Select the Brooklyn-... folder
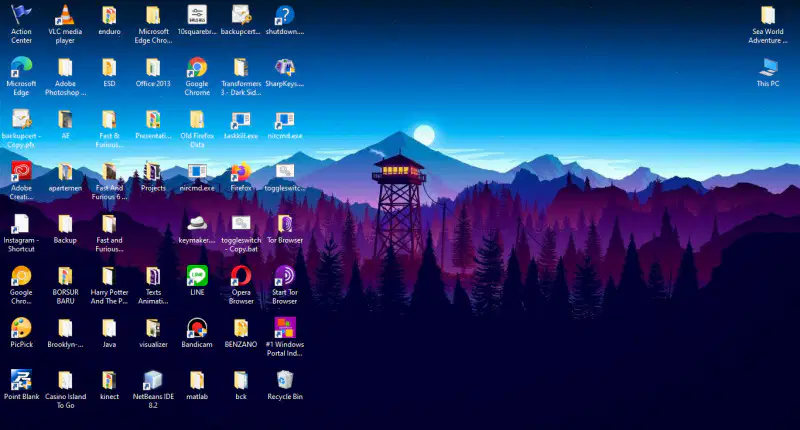Image resolution: width=800 pixels, height=430 pixels. tap(65, 328)
